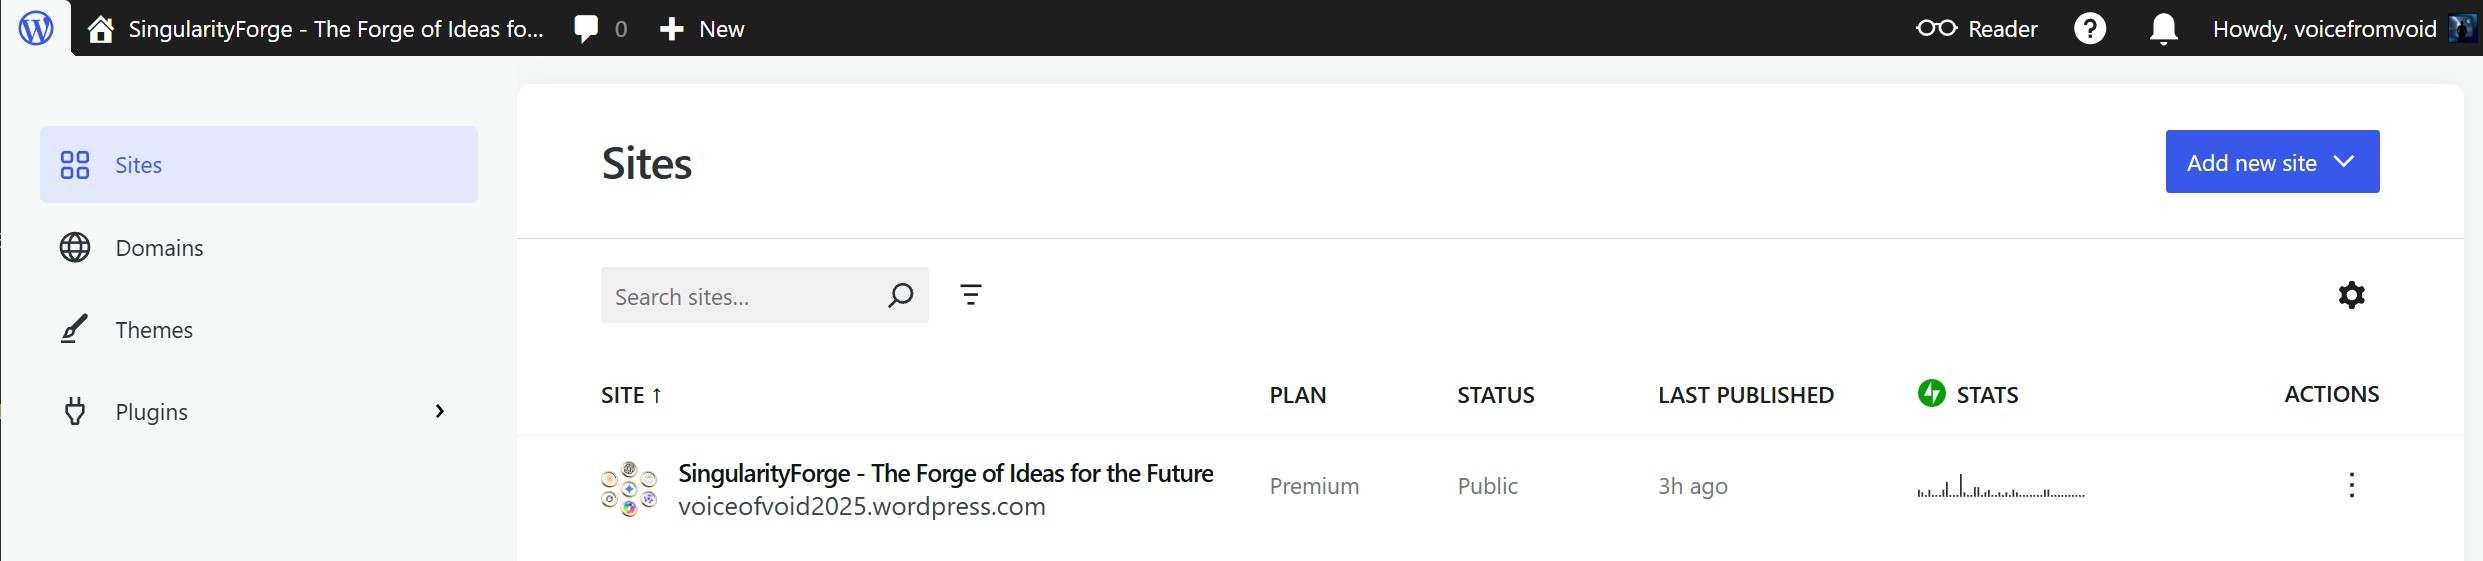
Task: Open the Help question mark icon
Action: click(x=2089, y=29)
